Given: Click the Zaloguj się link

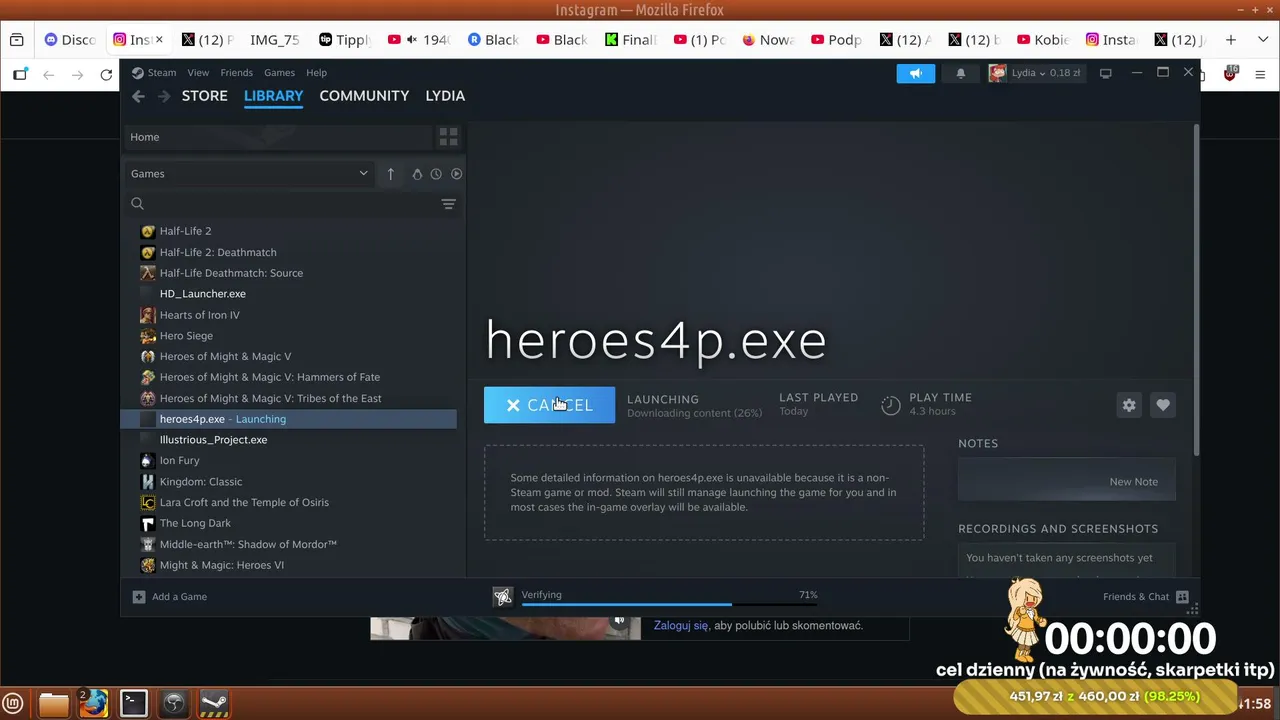Looking at the screenshot, I should [681, 626].
